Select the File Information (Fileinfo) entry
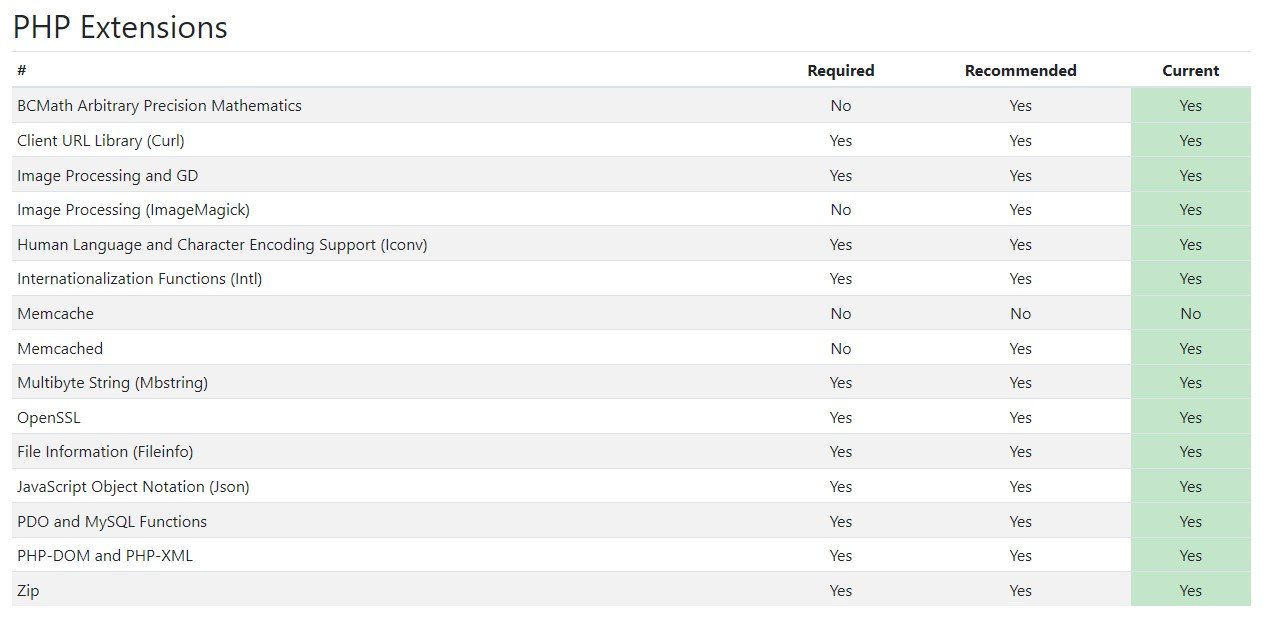Image resolution: width=1273 pixels, height=621 pixels. pos(105,452)
